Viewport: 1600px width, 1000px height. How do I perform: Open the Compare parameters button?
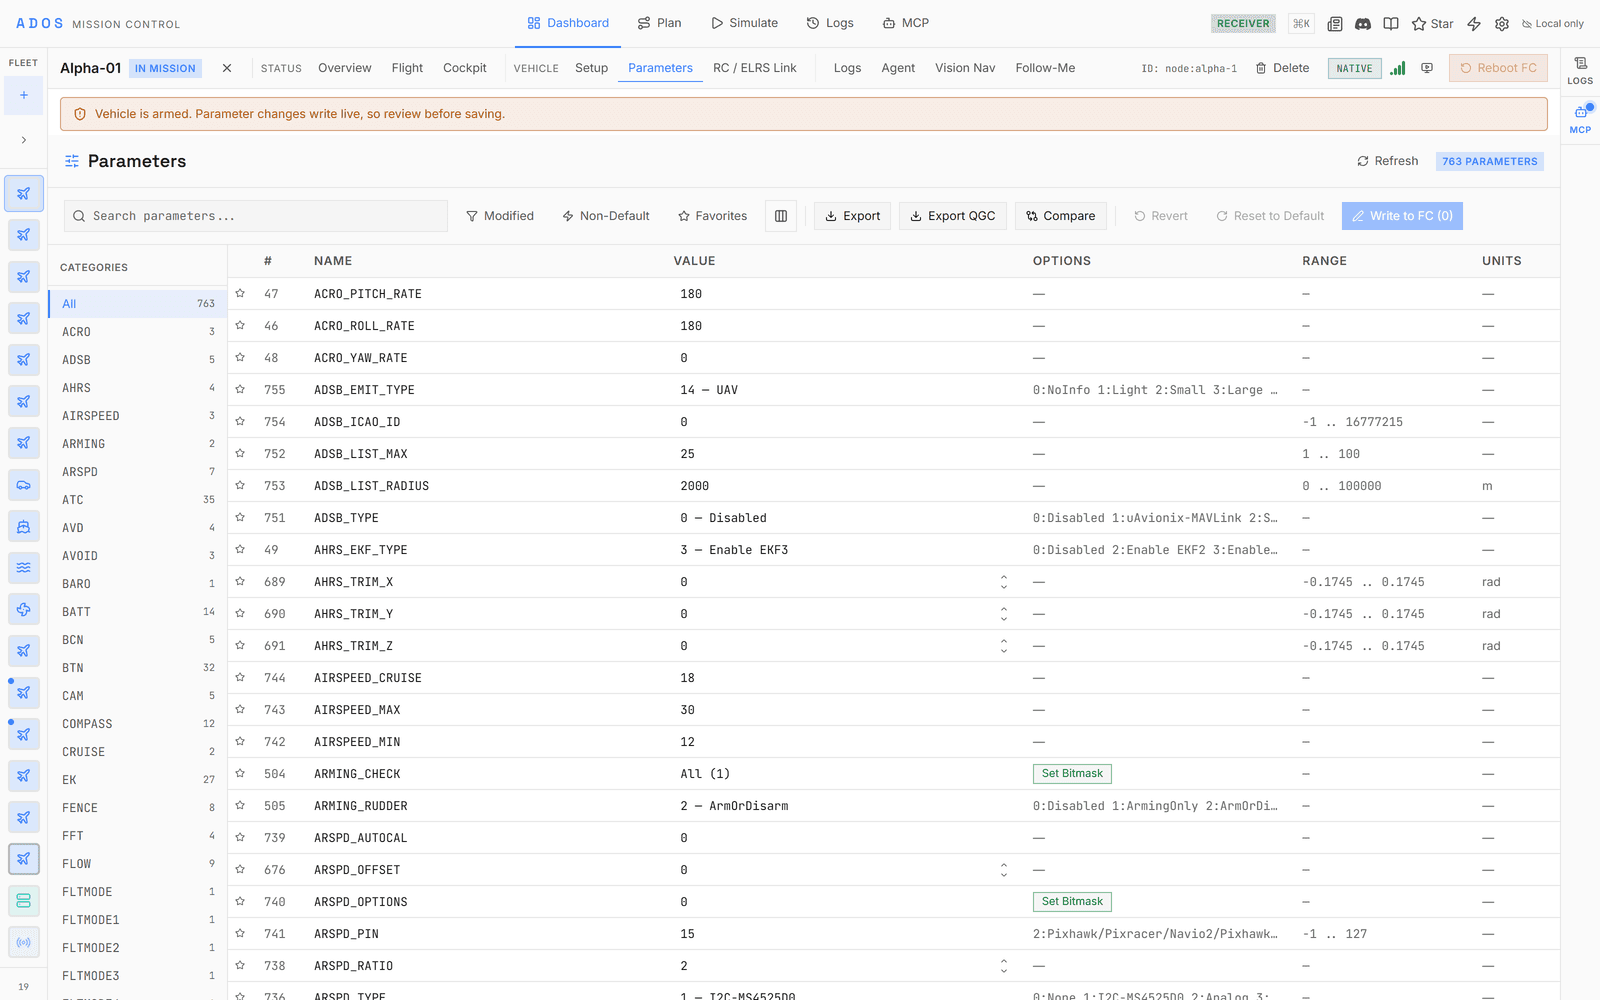[x=1061, y=216]
